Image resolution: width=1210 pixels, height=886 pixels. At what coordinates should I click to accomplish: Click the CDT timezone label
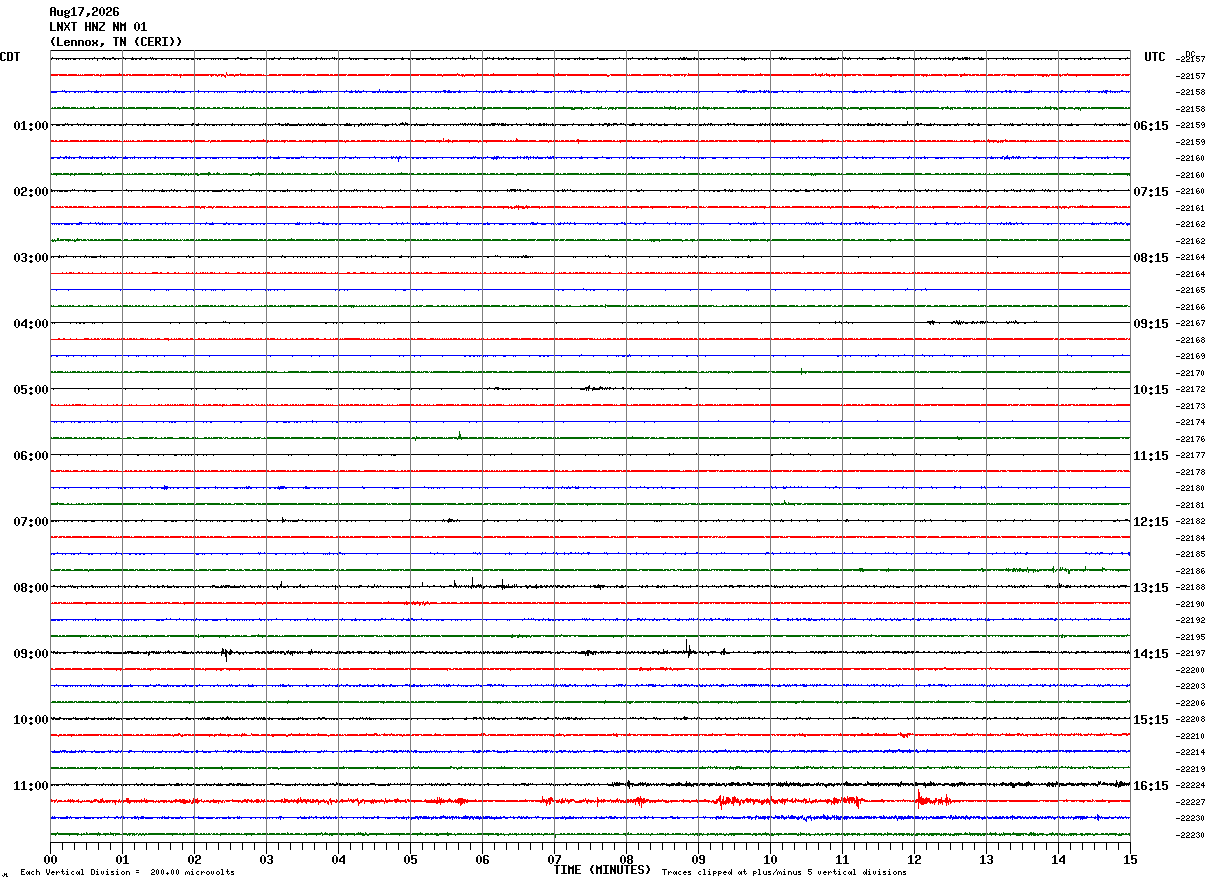pyautogui.click(x=10, y=57)
